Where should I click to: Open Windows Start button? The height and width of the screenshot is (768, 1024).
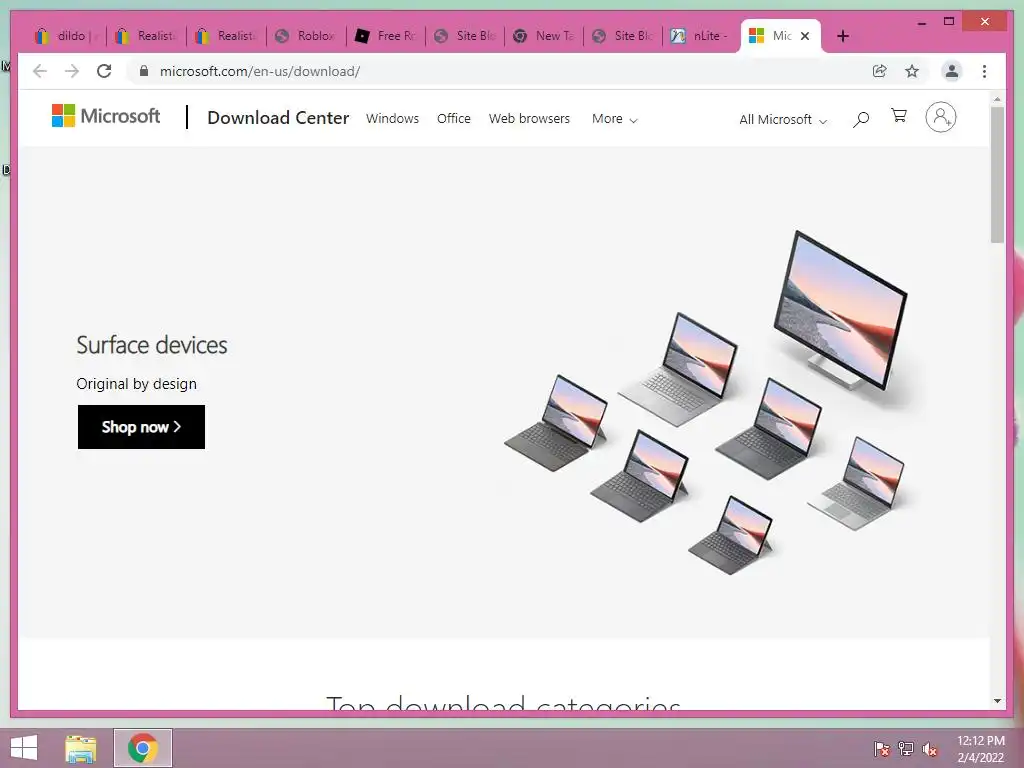point(24,748)
